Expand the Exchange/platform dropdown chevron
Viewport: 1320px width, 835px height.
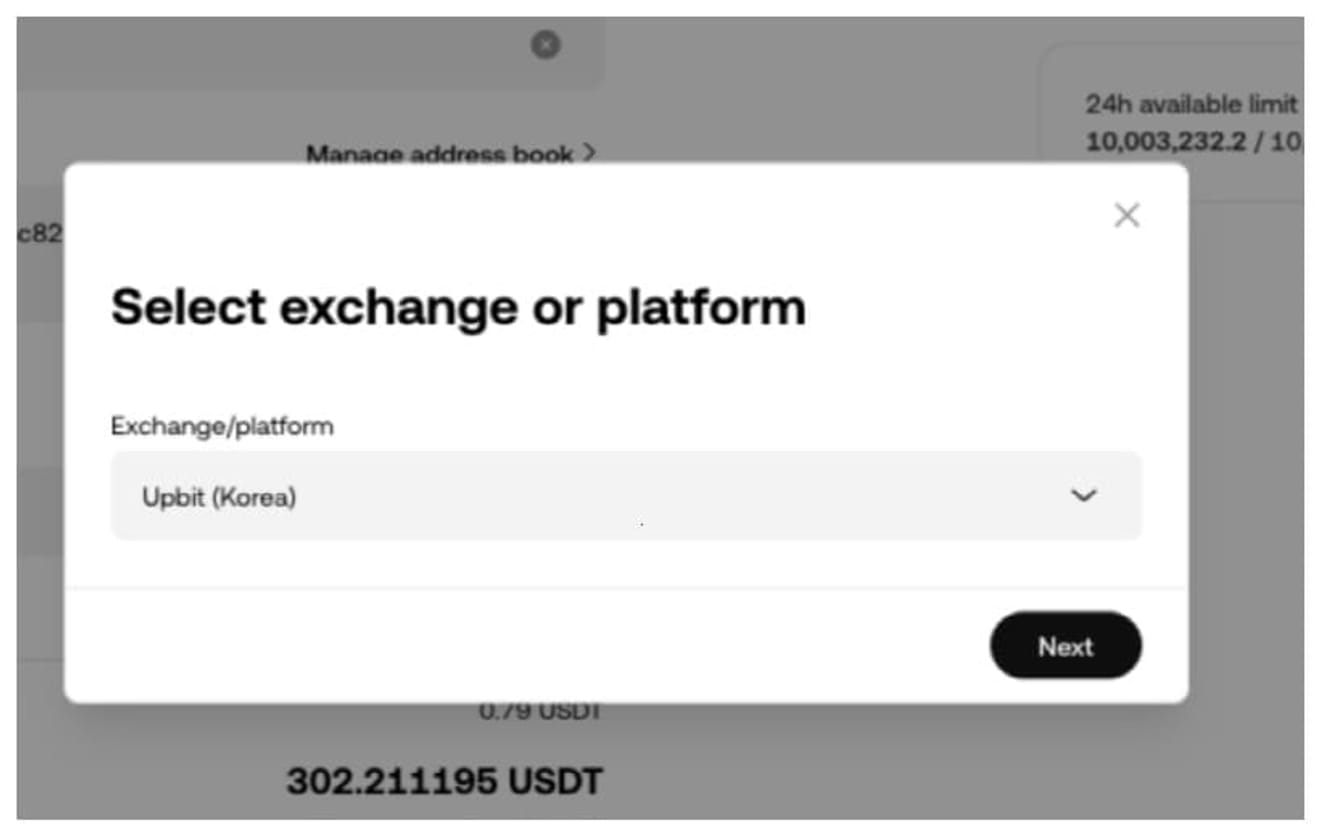click(x=1084, y=496)
